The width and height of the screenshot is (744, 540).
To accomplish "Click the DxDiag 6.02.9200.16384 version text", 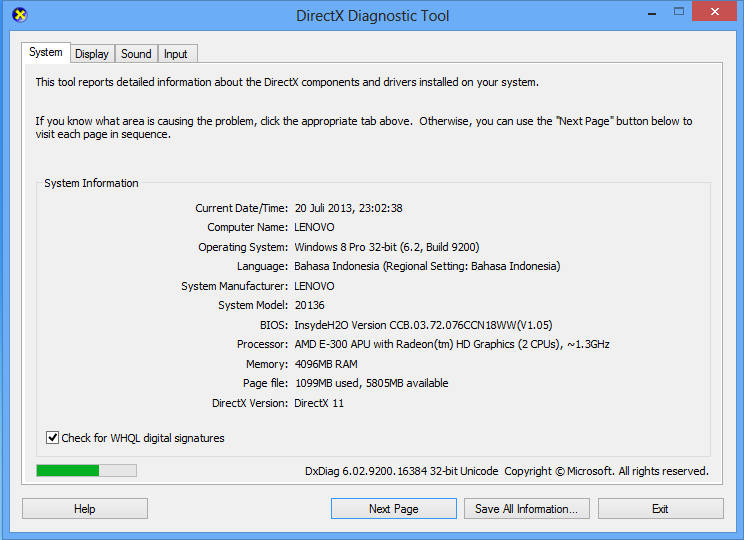I will (x=401, y=471).
